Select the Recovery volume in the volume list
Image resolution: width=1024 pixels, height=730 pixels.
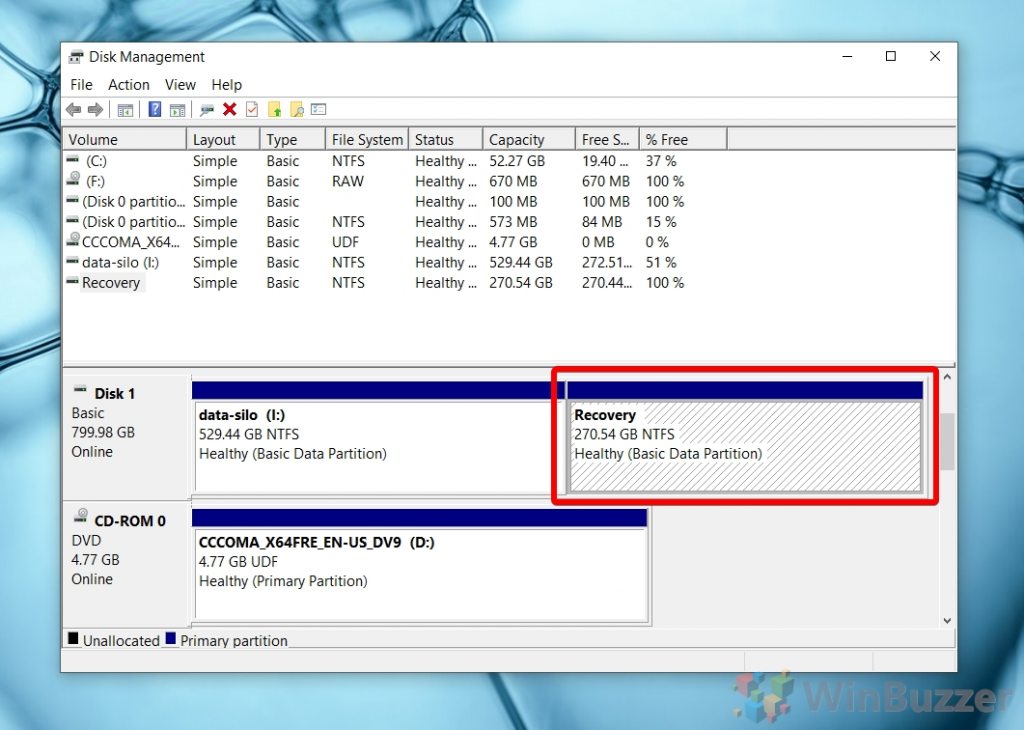coord(108,283)
